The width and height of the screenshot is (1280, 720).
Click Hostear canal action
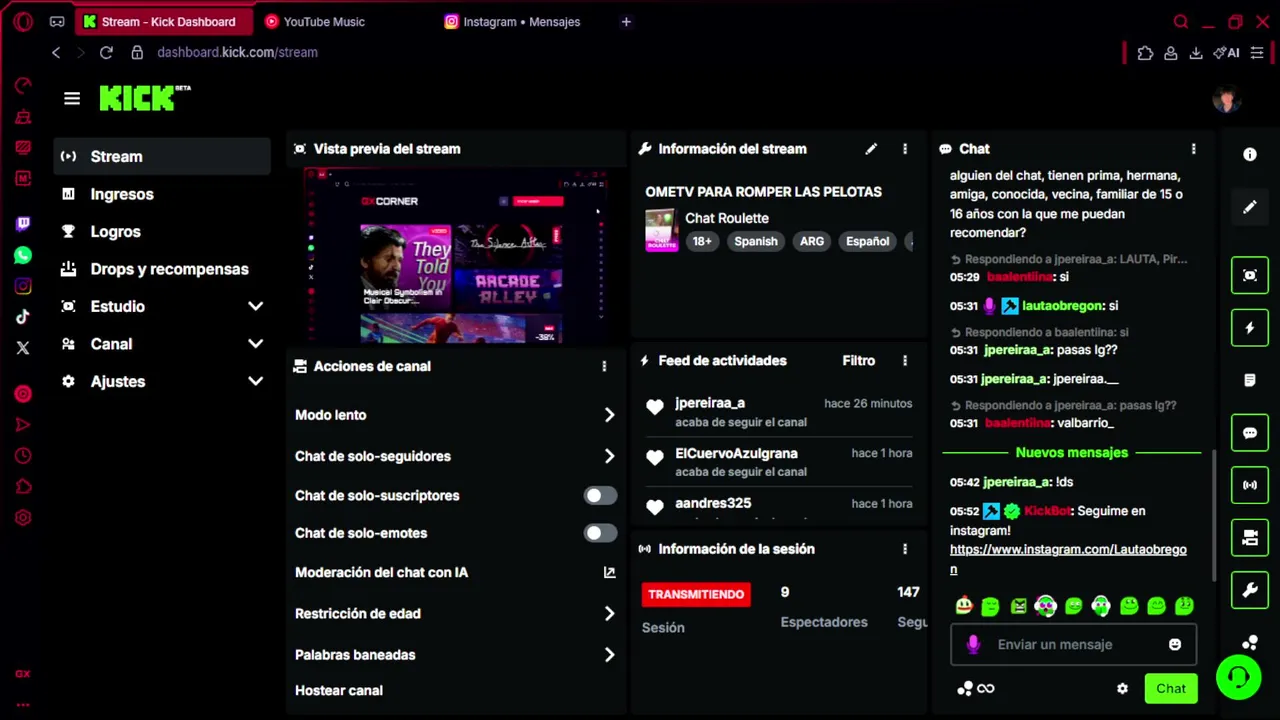(339, 690)
